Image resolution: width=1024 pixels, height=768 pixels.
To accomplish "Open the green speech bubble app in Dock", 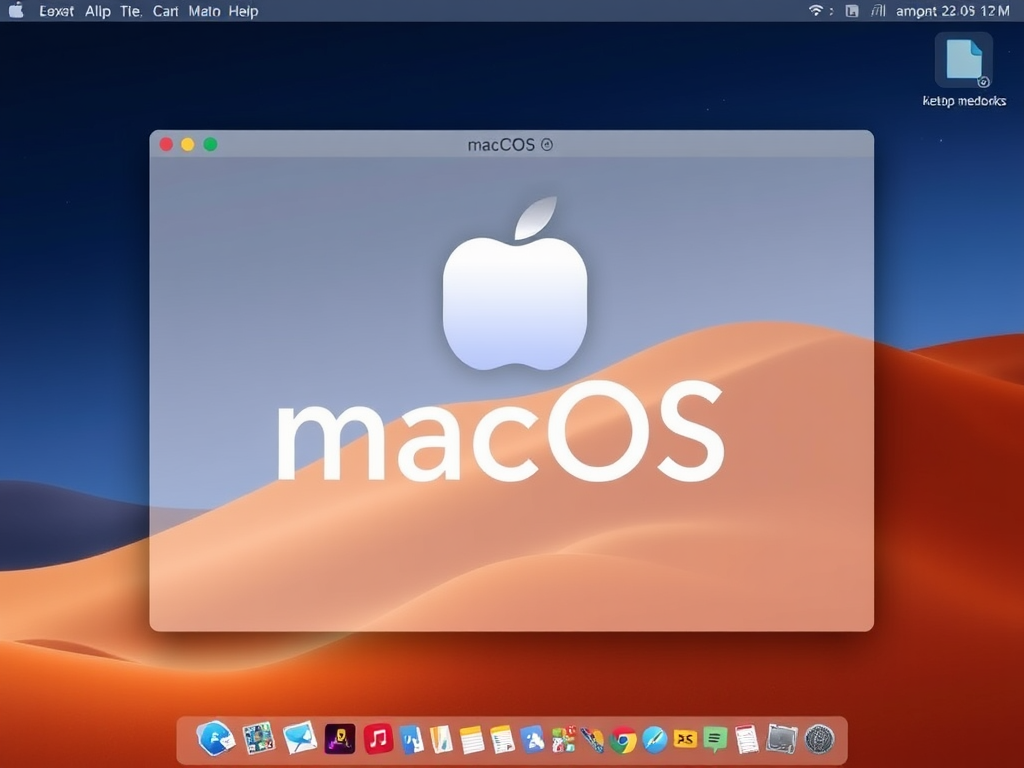I will coord(715,739).
